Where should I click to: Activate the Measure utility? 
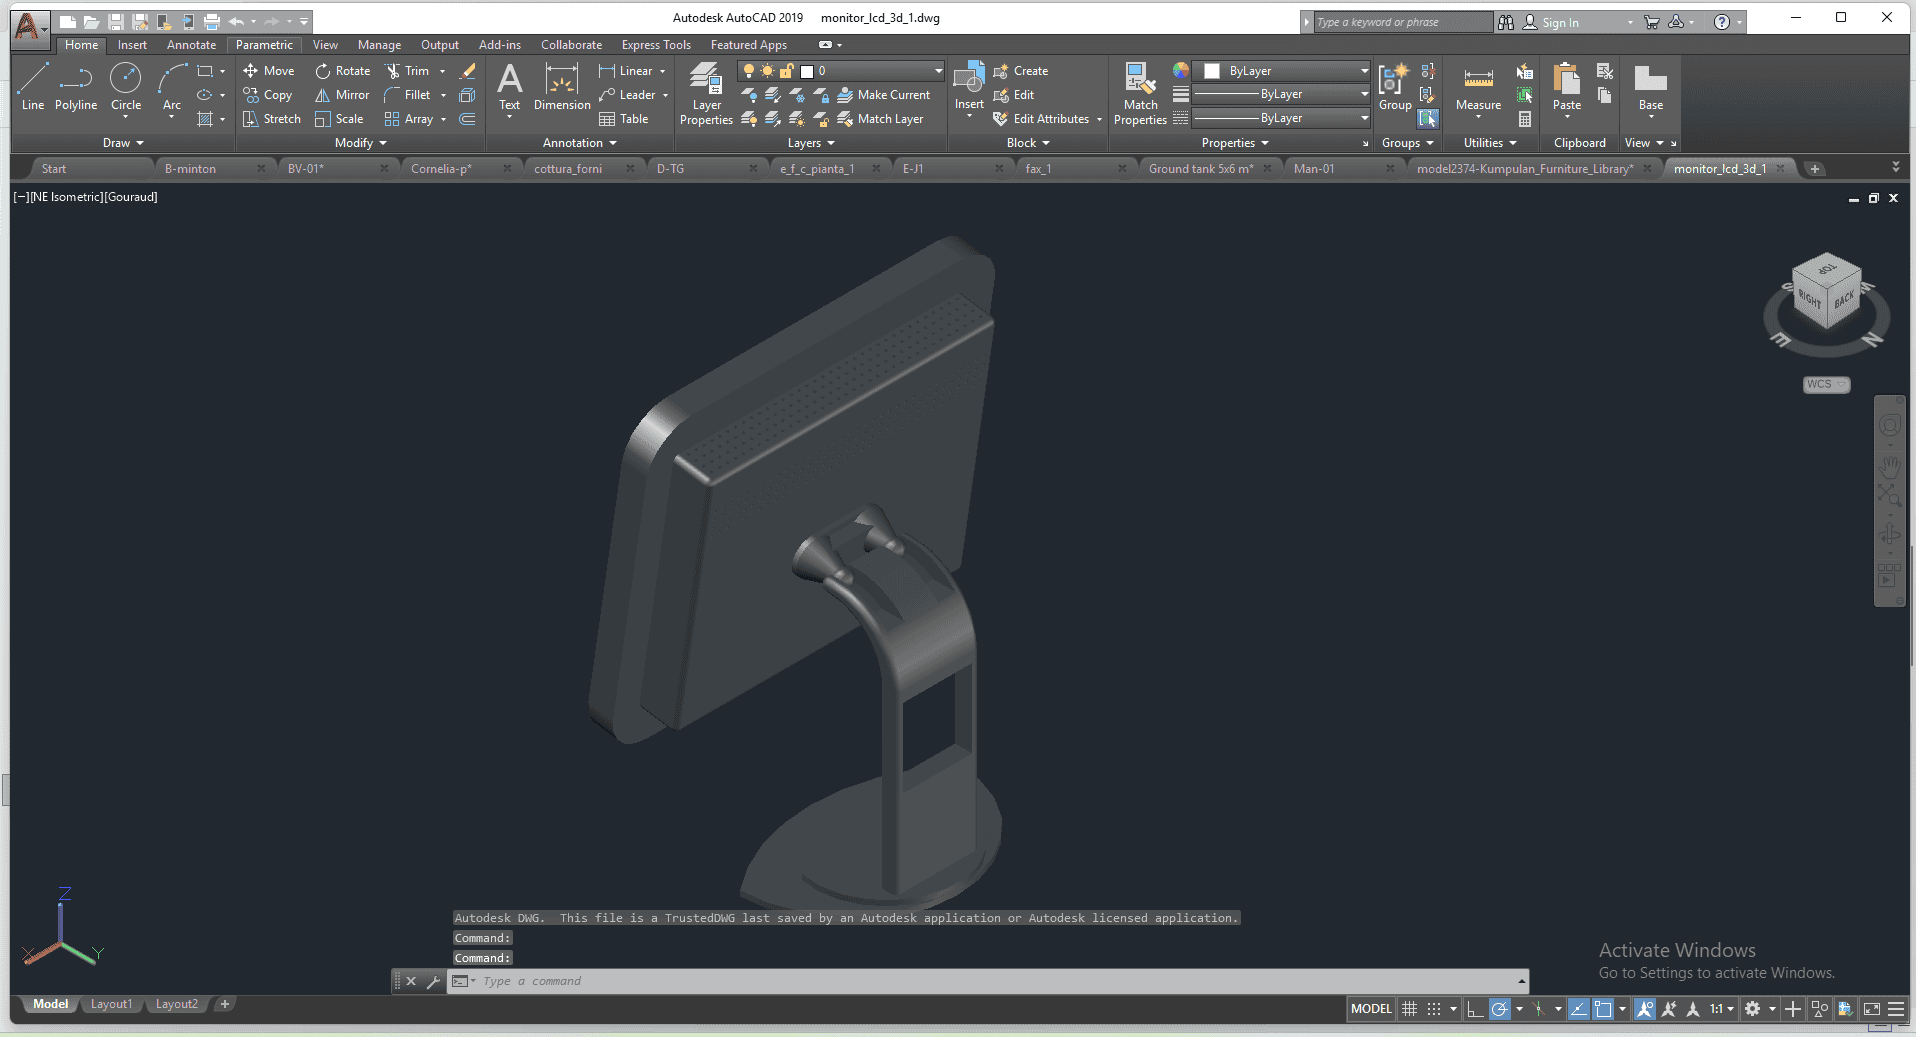[1478, 88]
